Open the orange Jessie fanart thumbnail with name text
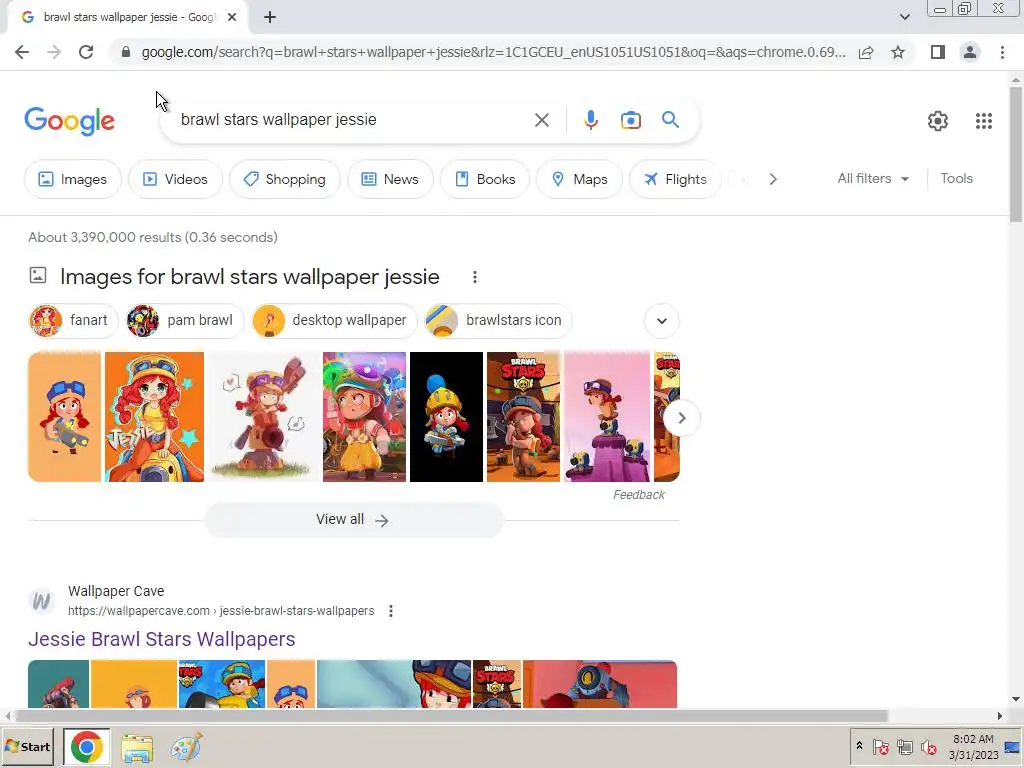This screenshot has height=768, width=1024. [154, 417]
